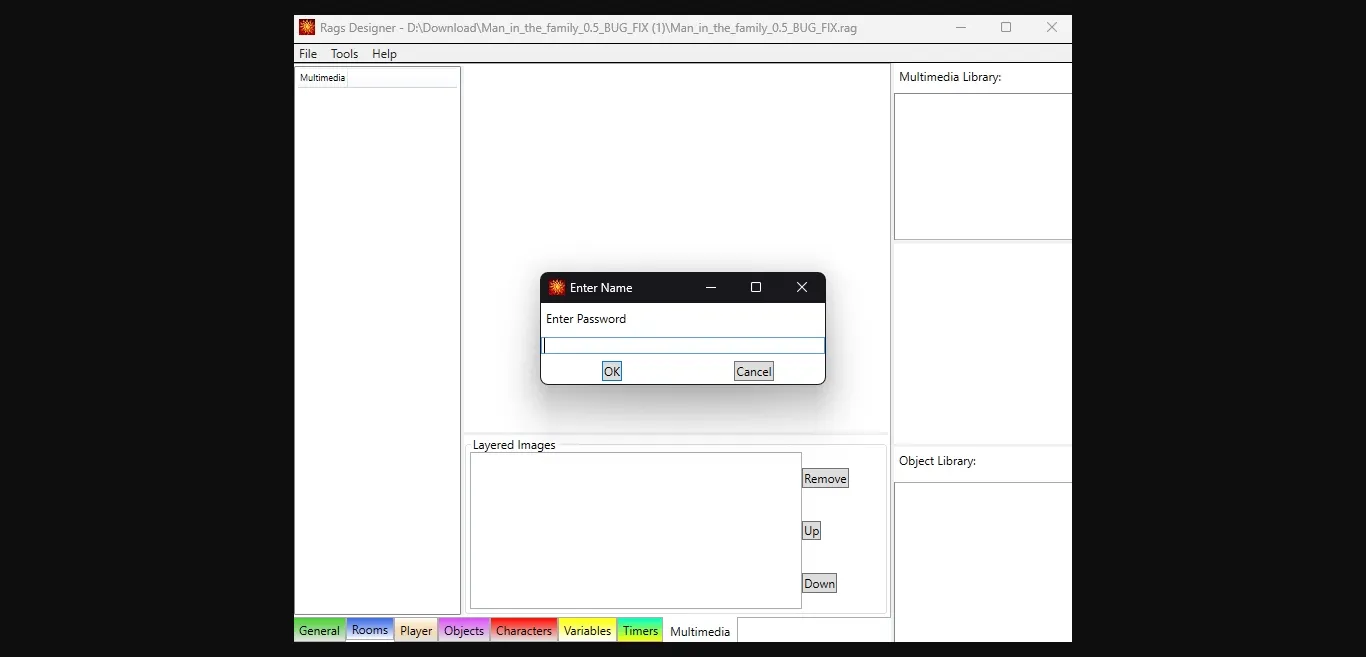Open the Tools menu
1366x657 pixels.
tap(344, 54)
